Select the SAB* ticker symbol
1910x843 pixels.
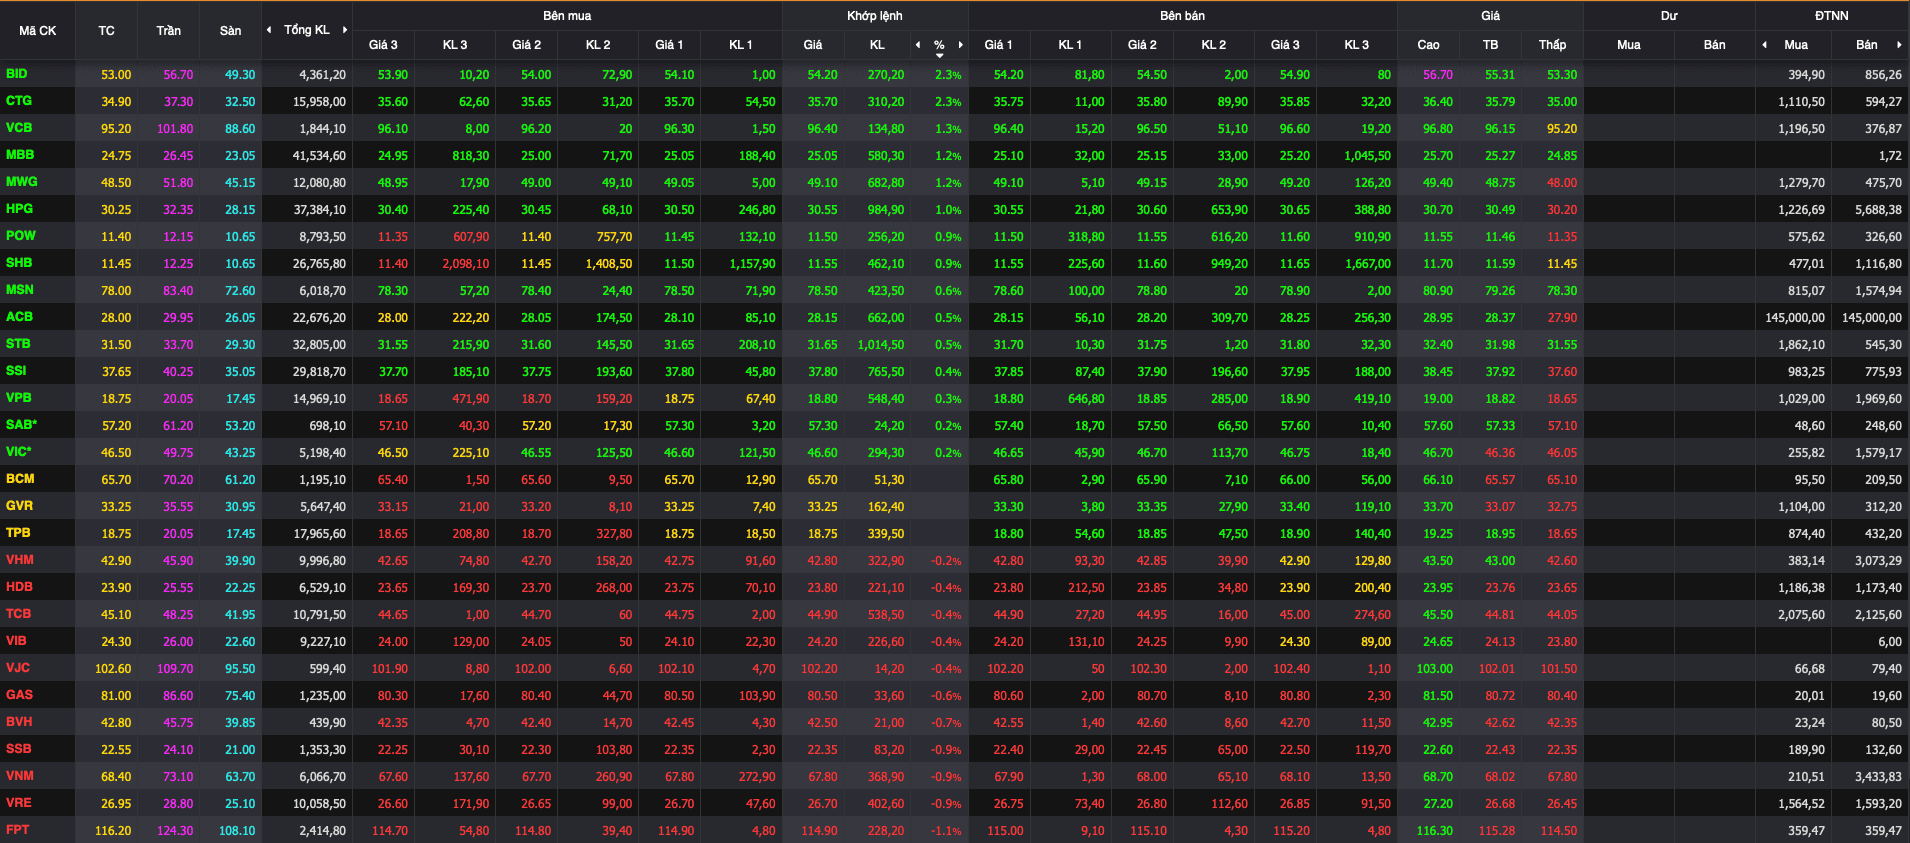coord(21,425)
